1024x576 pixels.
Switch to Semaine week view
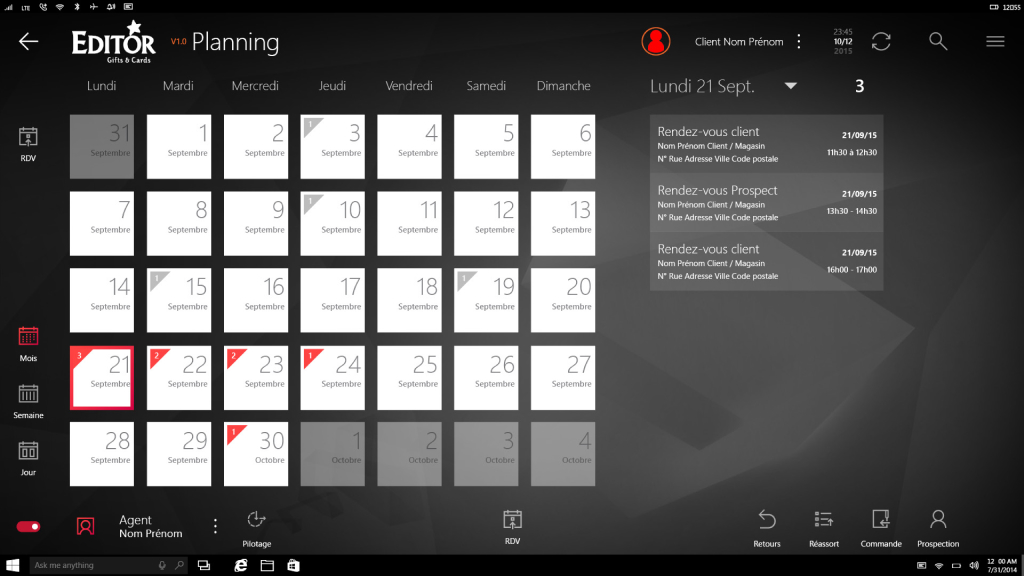tap(28, 399)
